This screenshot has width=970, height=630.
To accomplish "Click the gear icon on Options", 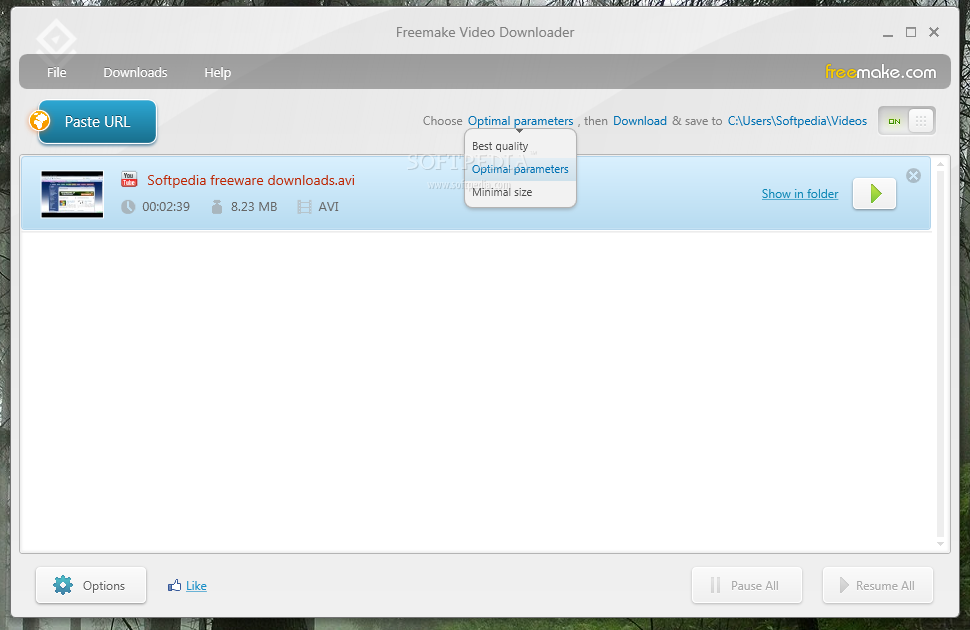I will point(62,585).
